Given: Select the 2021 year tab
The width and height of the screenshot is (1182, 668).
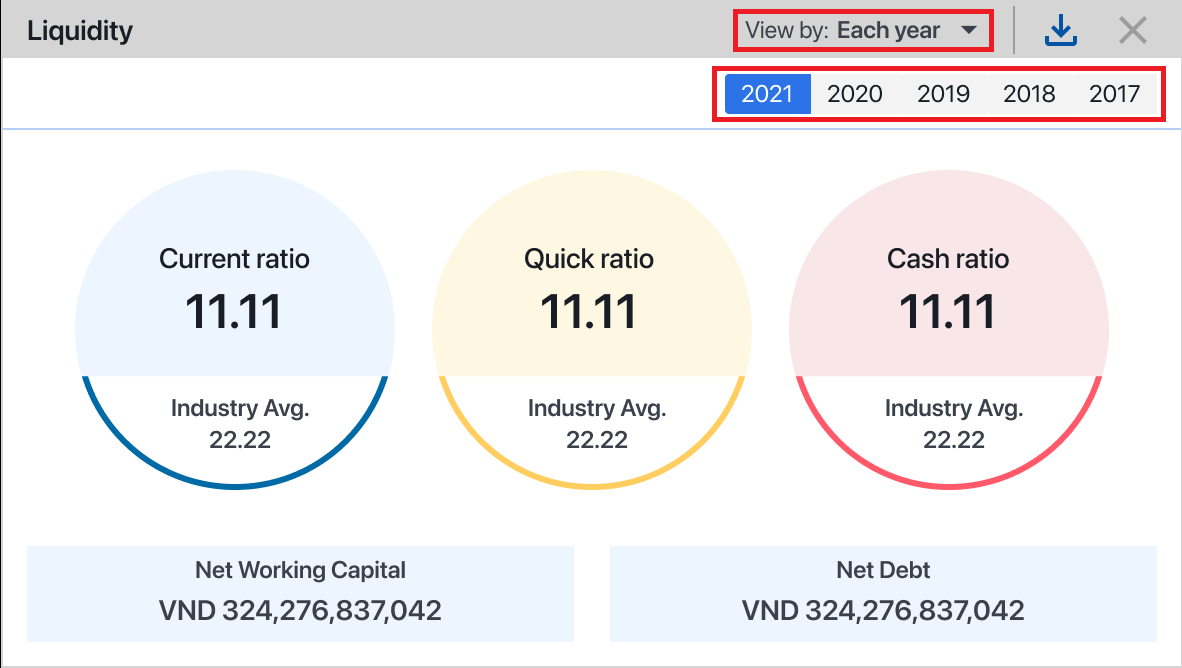Looking at the screenshot, I should [x=767, y=94].
